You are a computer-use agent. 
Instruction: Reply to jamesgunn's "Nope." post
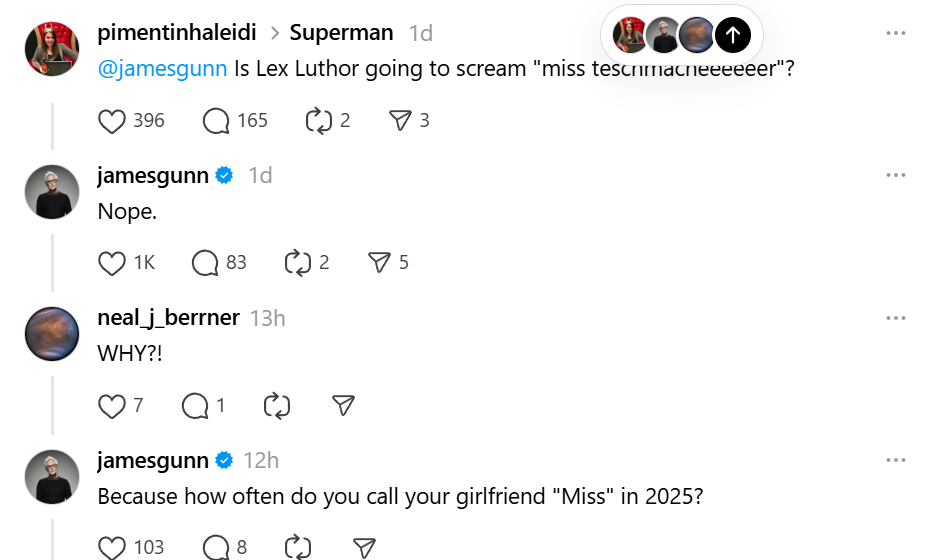pos(205,263)
